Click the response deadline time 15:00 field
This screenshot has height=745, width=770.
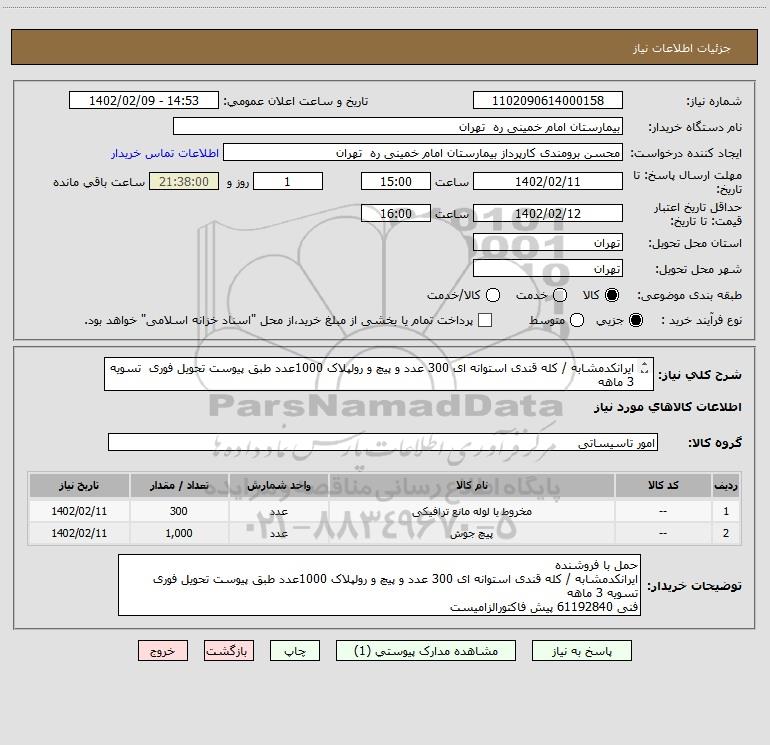pyautogui.click(x=396, y=181)
